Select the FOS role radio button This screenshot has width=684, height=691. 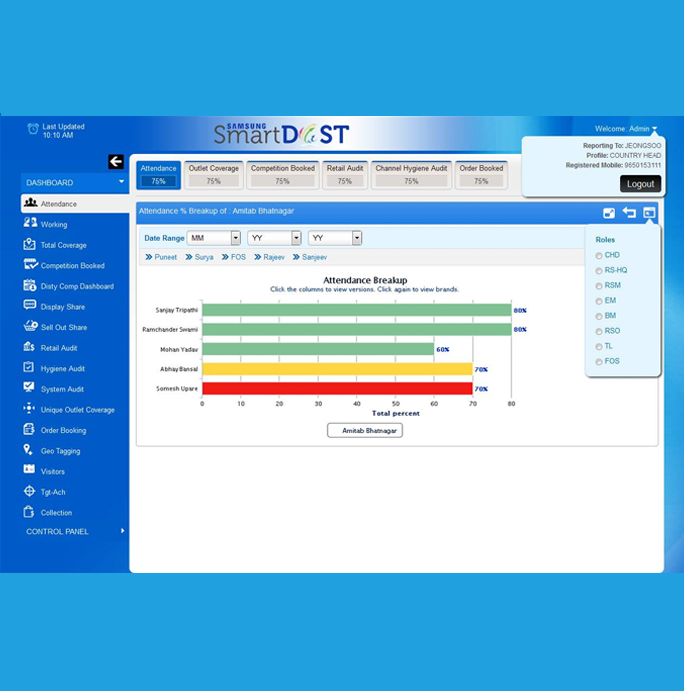coord(599,362)
